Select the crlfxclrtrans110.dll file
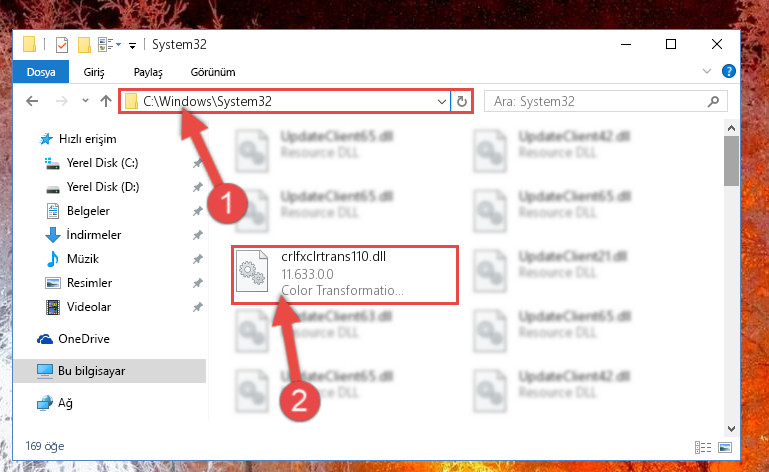The width and height of the screenshot is (769, 472). tap(345, 275)
